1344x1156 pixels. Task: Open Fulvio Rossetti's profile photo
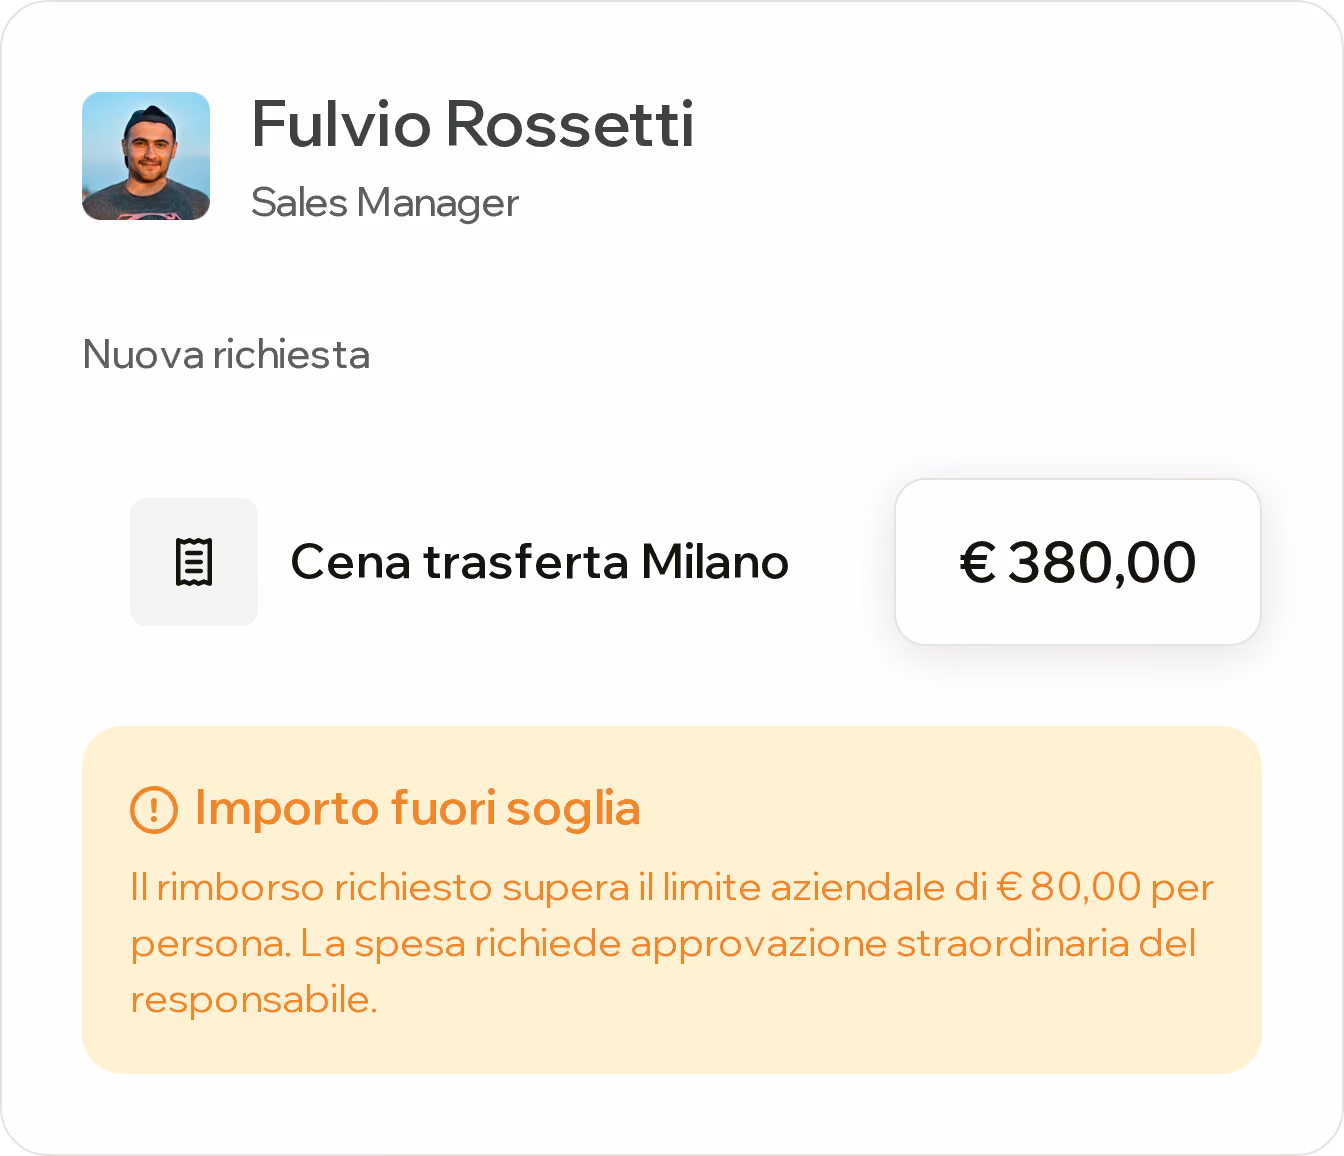coord(146,156)
